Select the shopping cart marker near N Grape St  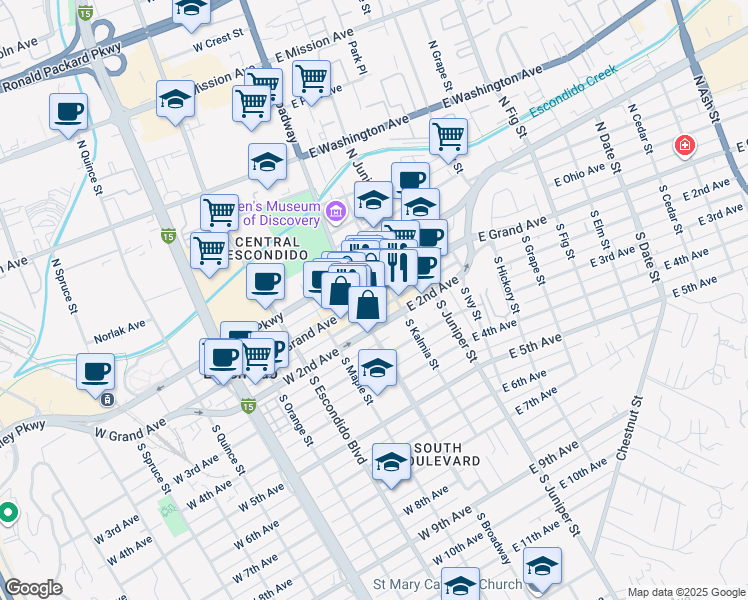pyautogui.click(x=449, y=134)
